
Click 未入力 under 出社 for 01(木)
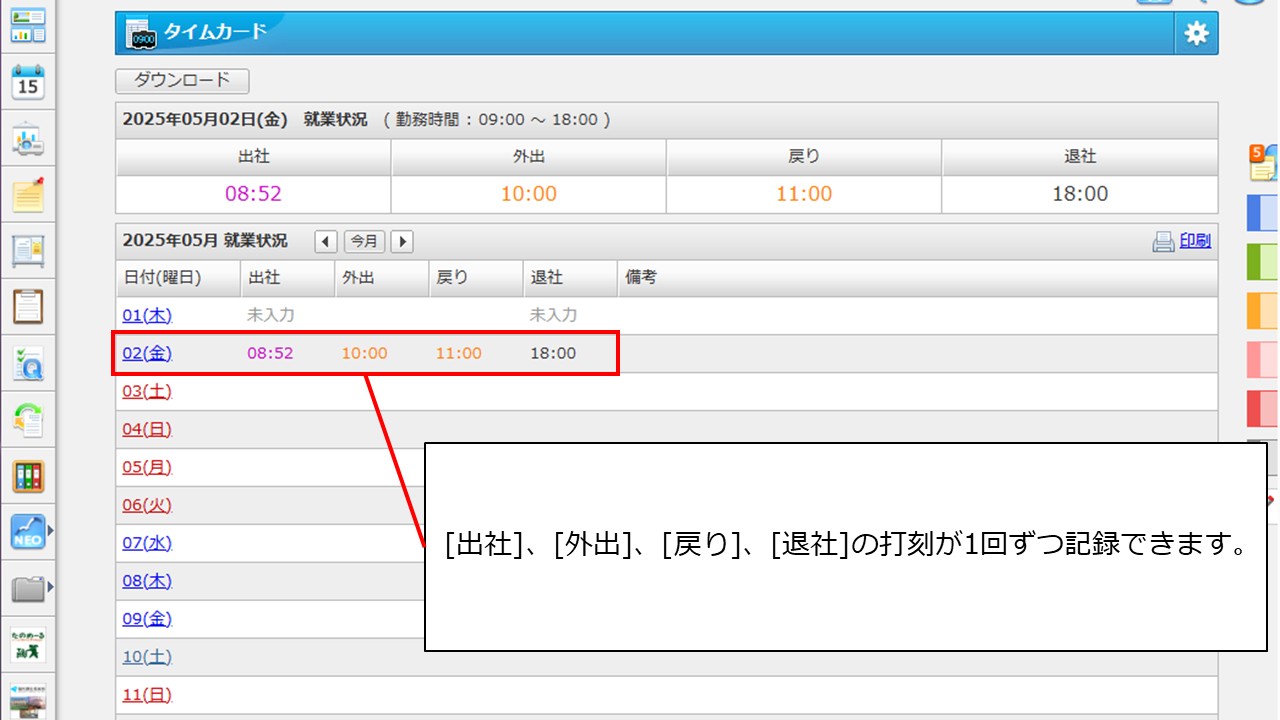click(x=271, y=315)
